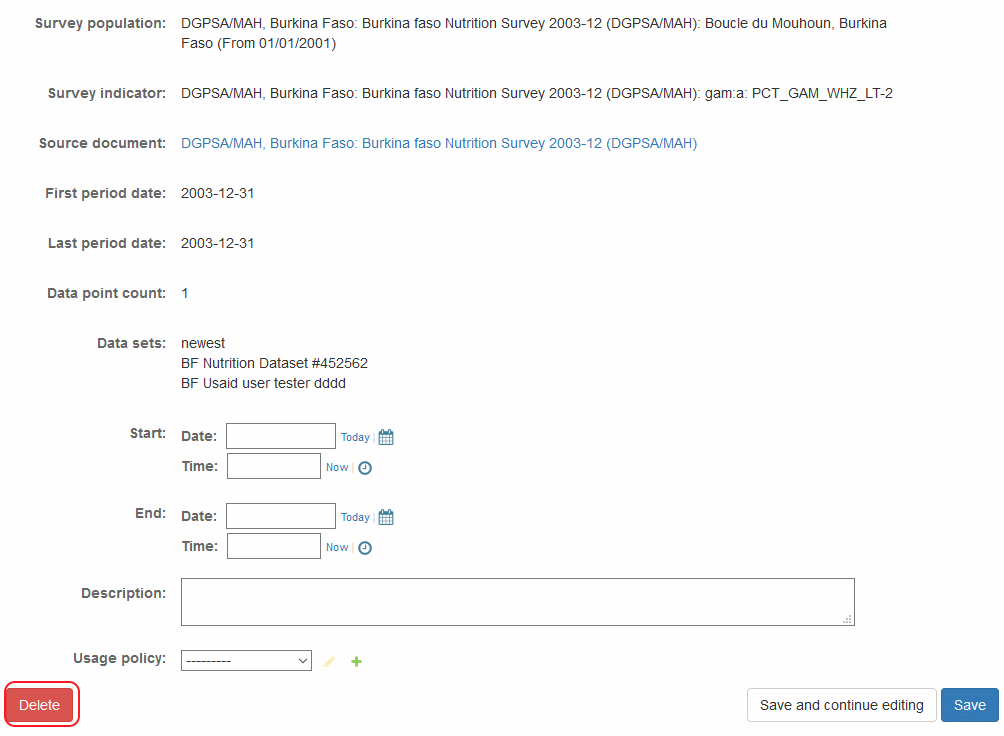Screen dimensions: 1004x736
Task: Expand the Usage policy dropdown
Action: pyautogui.click(x=246, y=661)
